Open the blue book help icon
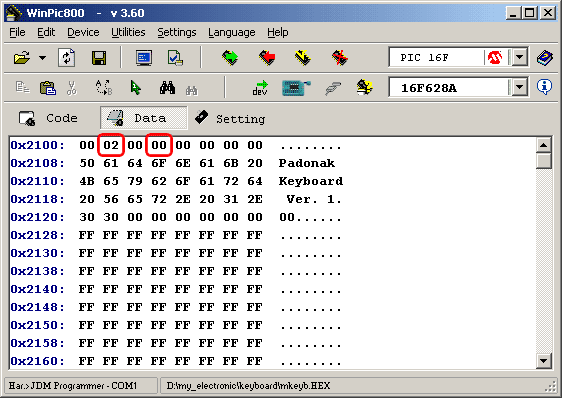Viewport: 562px width, 398px height. [544, 58]
